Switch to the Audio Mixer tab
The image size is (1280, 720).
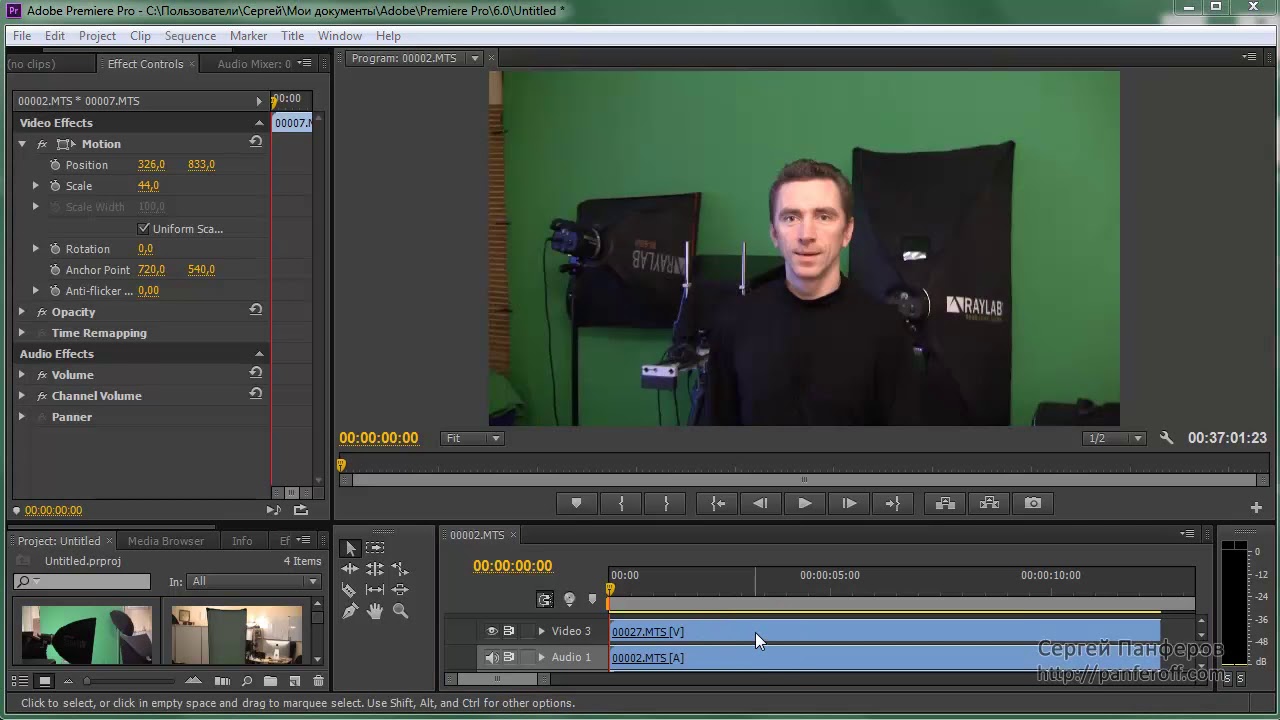point(254,64)
